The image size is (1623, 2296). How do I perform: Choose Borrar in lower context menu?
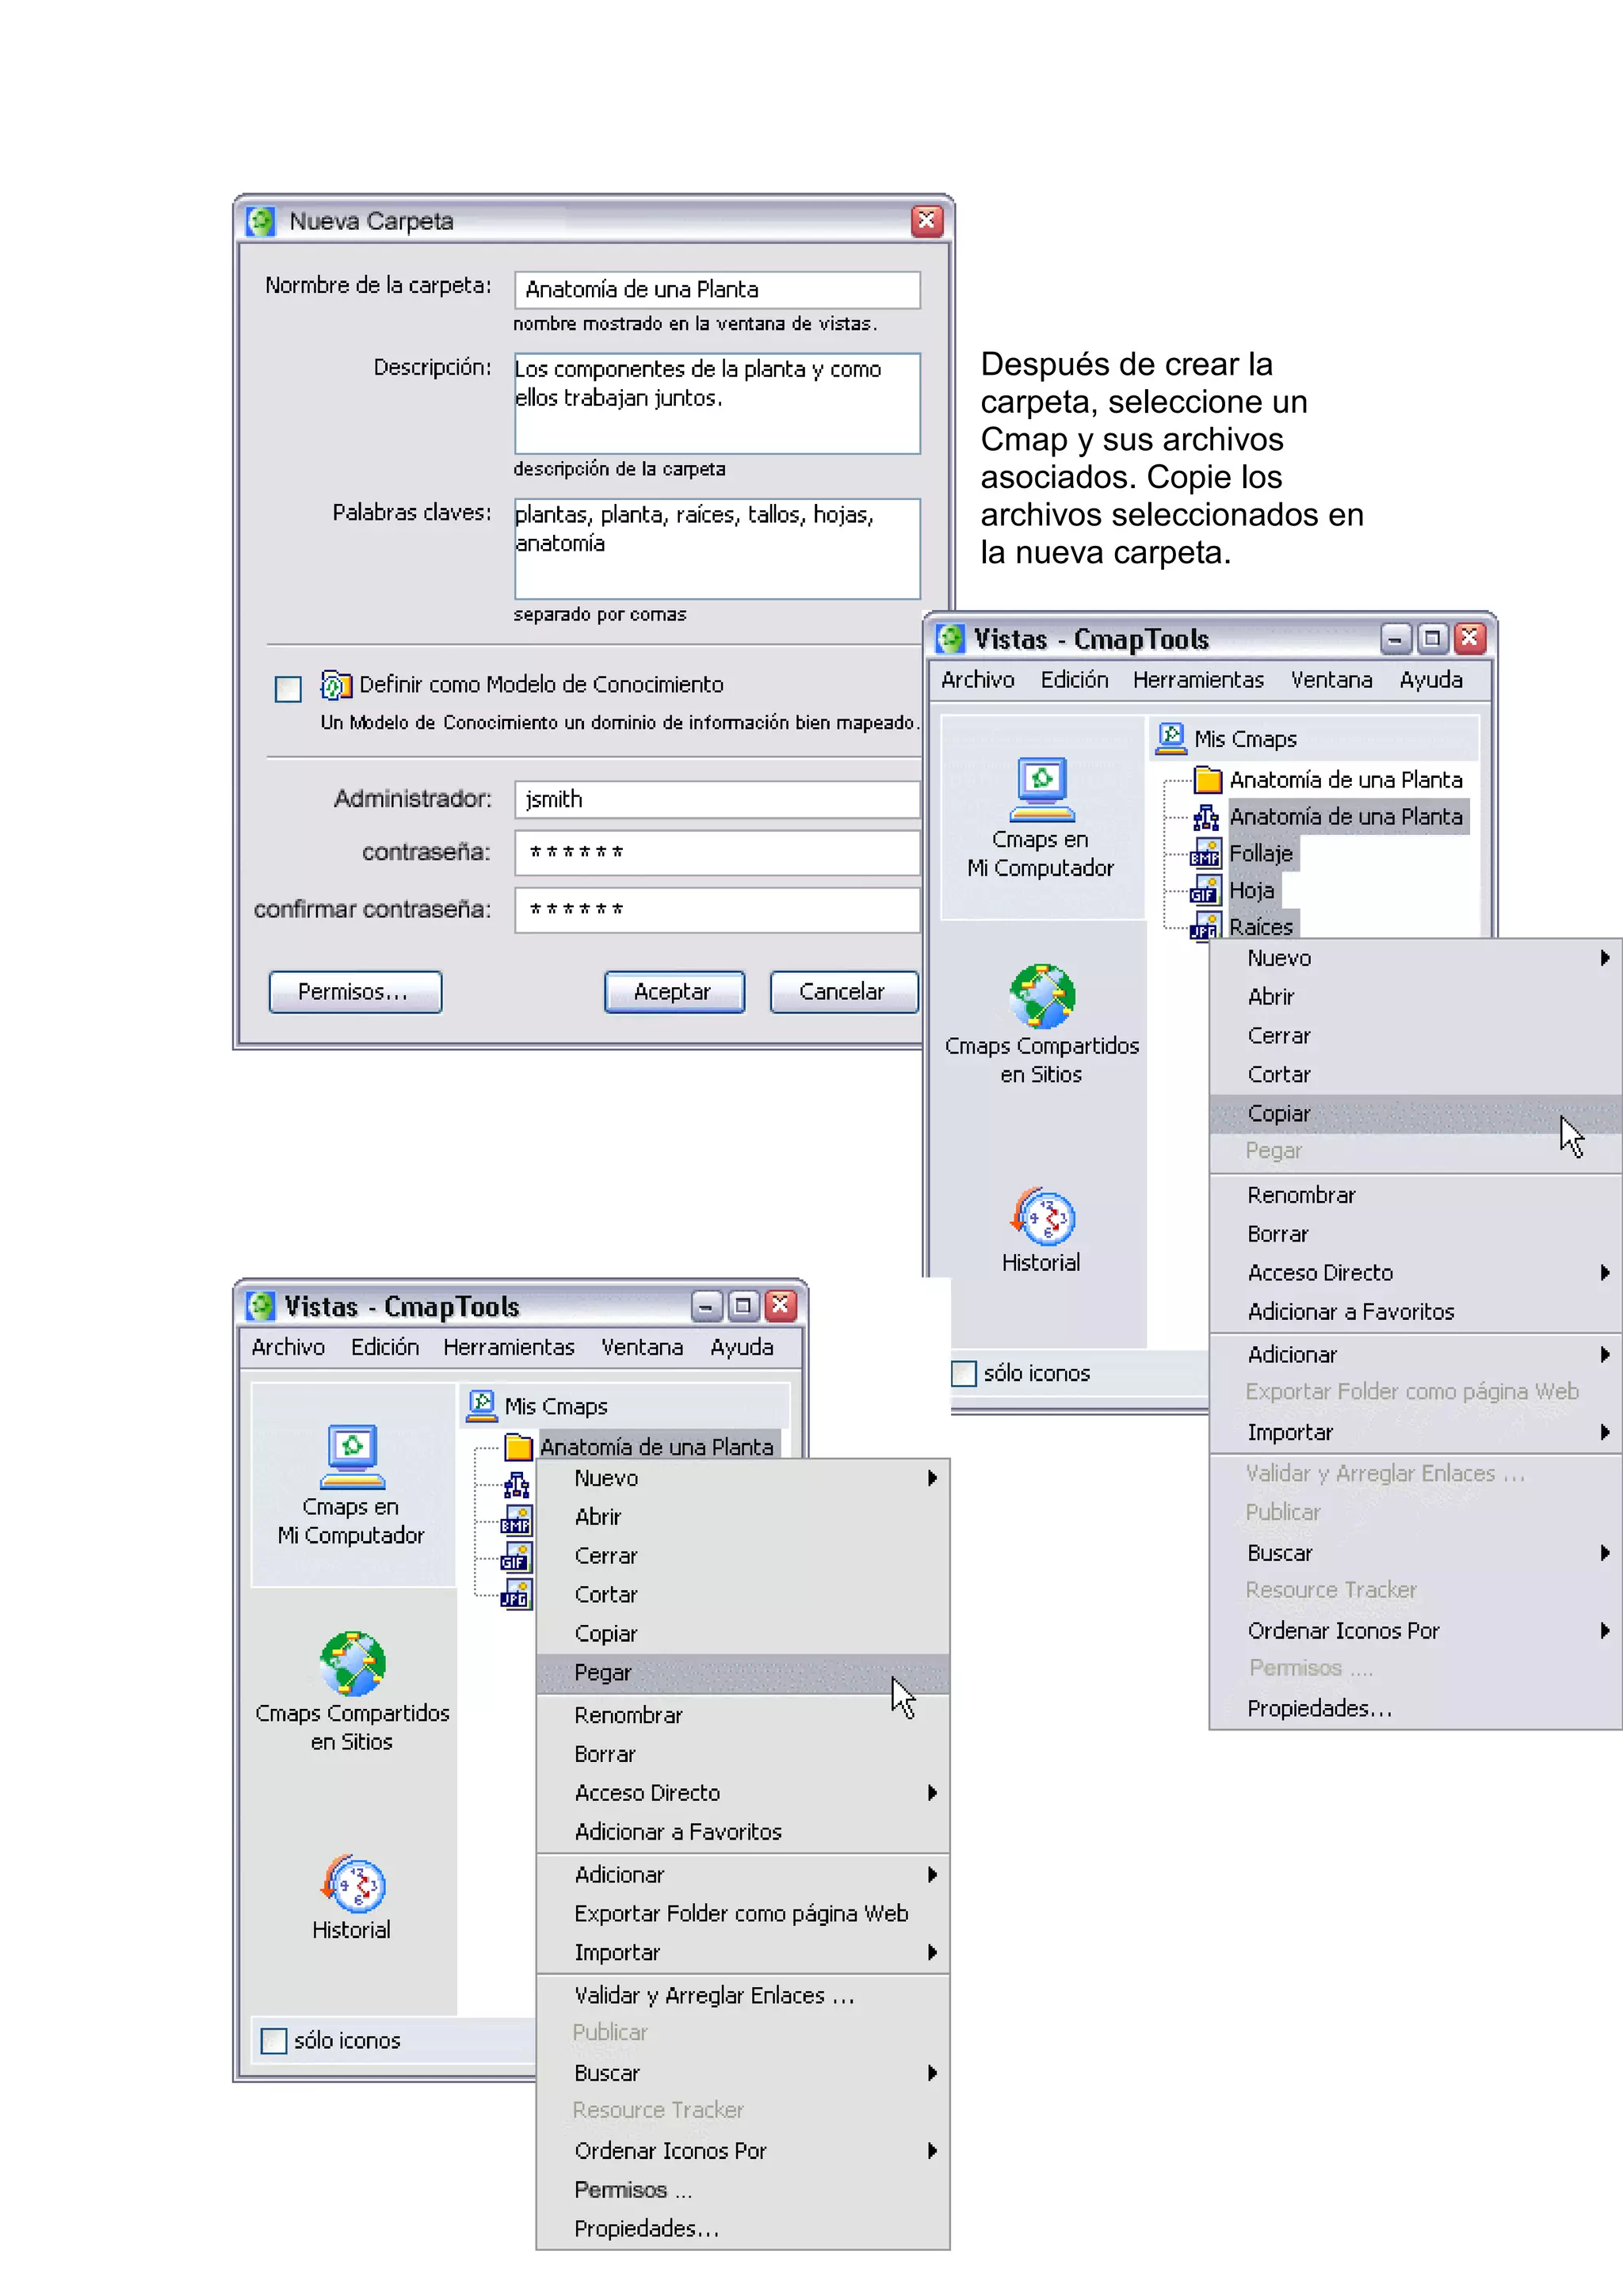743,1754
